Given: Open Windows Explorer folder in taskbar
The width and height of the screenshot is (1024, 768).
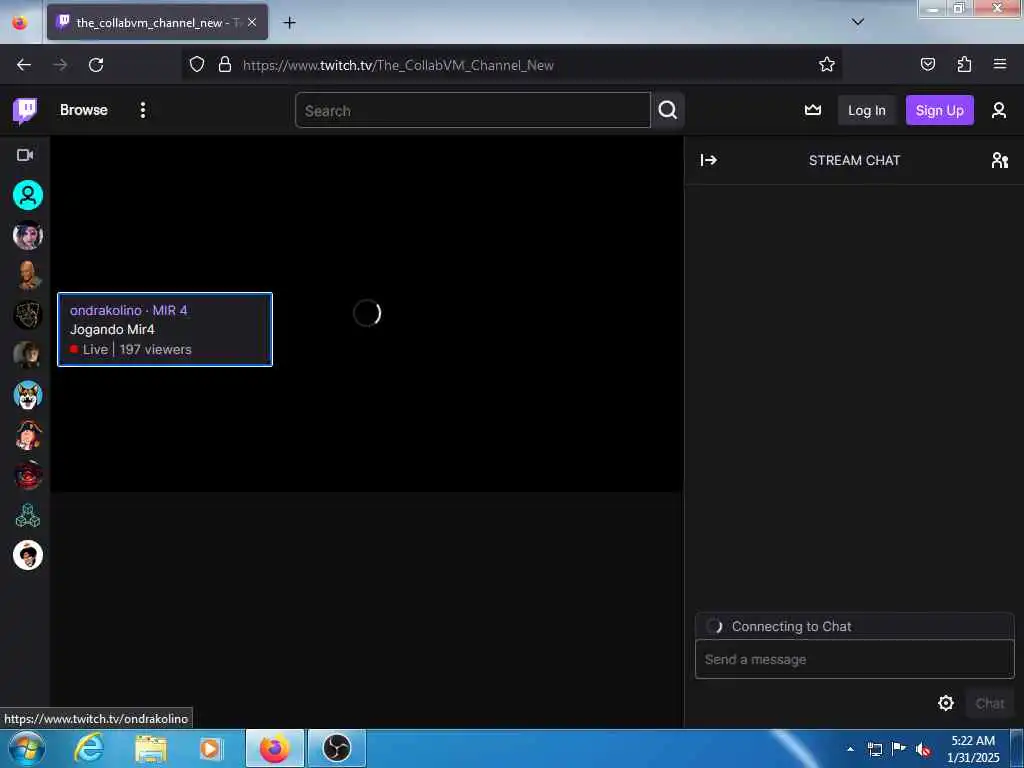Looking at the screenshot, I should click(151, 748).
